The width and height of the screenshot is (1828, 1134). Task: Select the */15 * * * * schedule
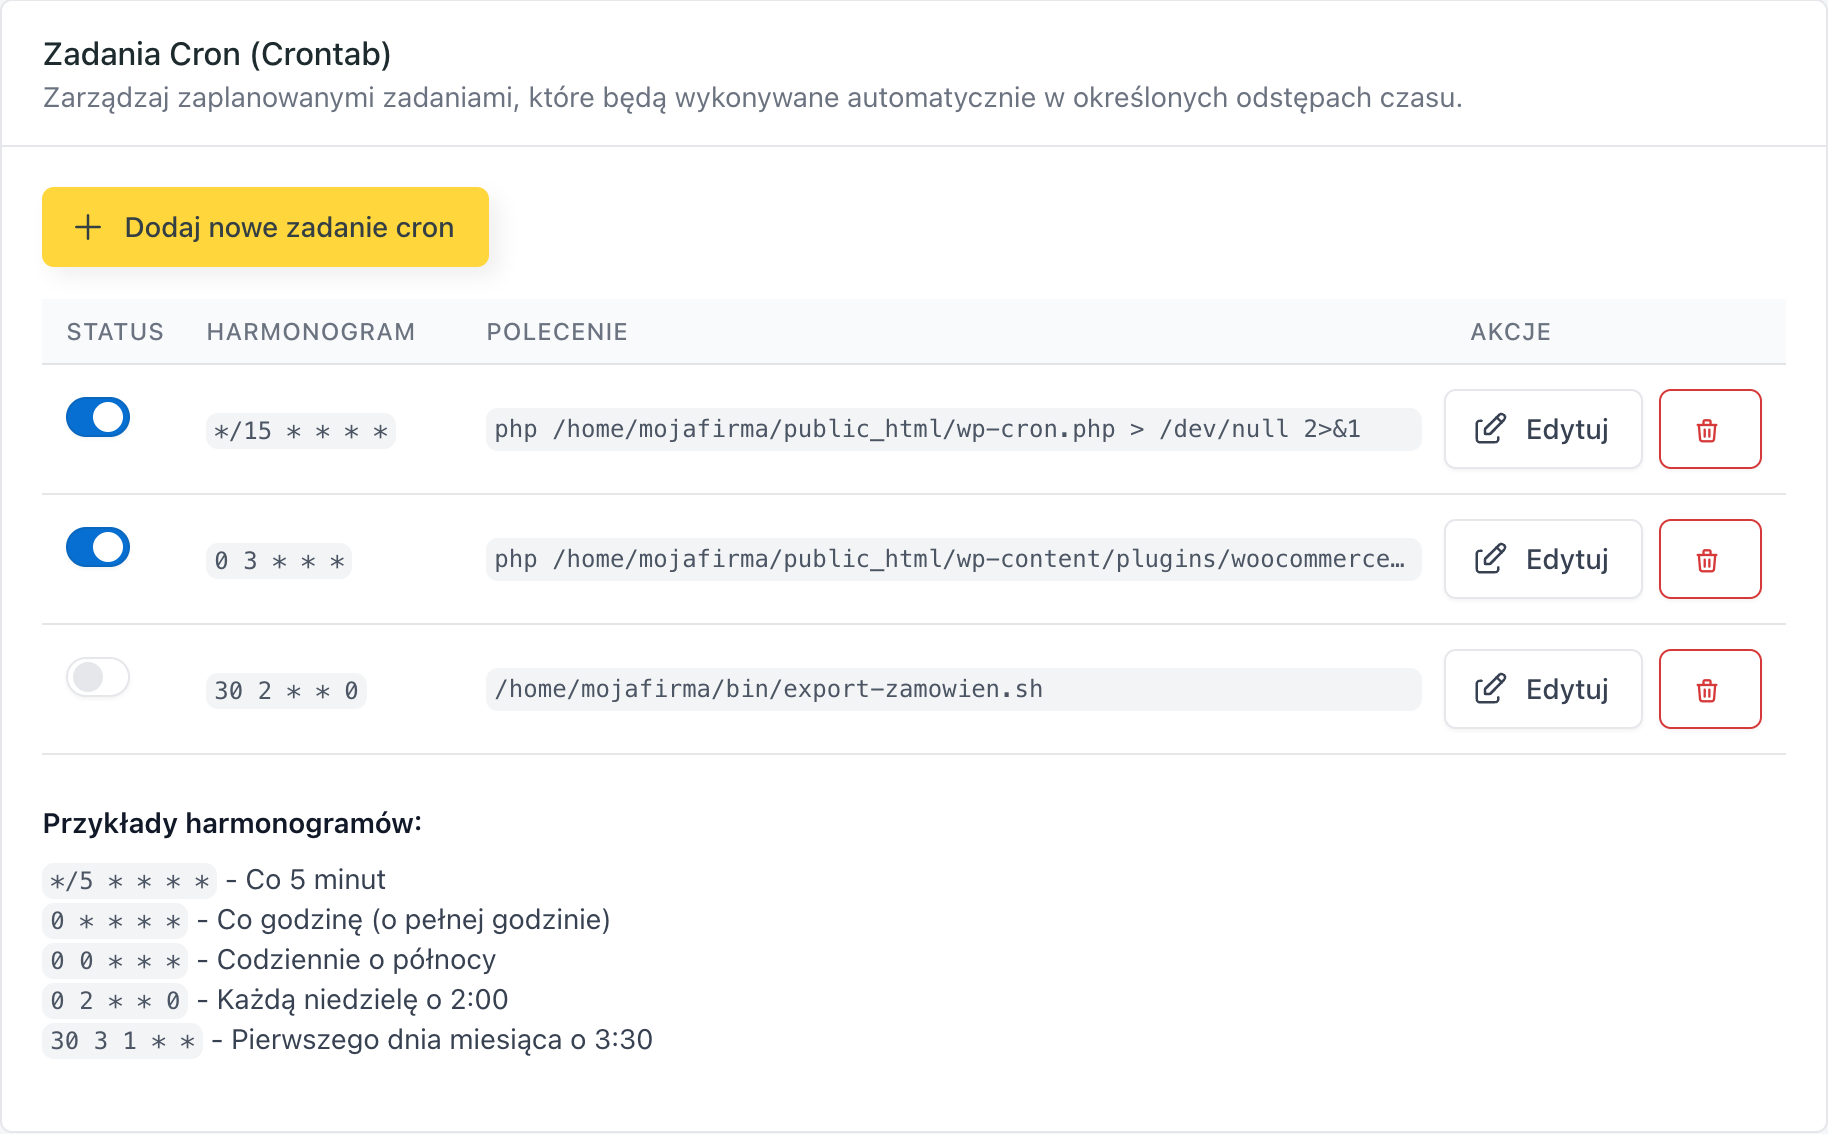pyautogui.click(x=301, y=431)
